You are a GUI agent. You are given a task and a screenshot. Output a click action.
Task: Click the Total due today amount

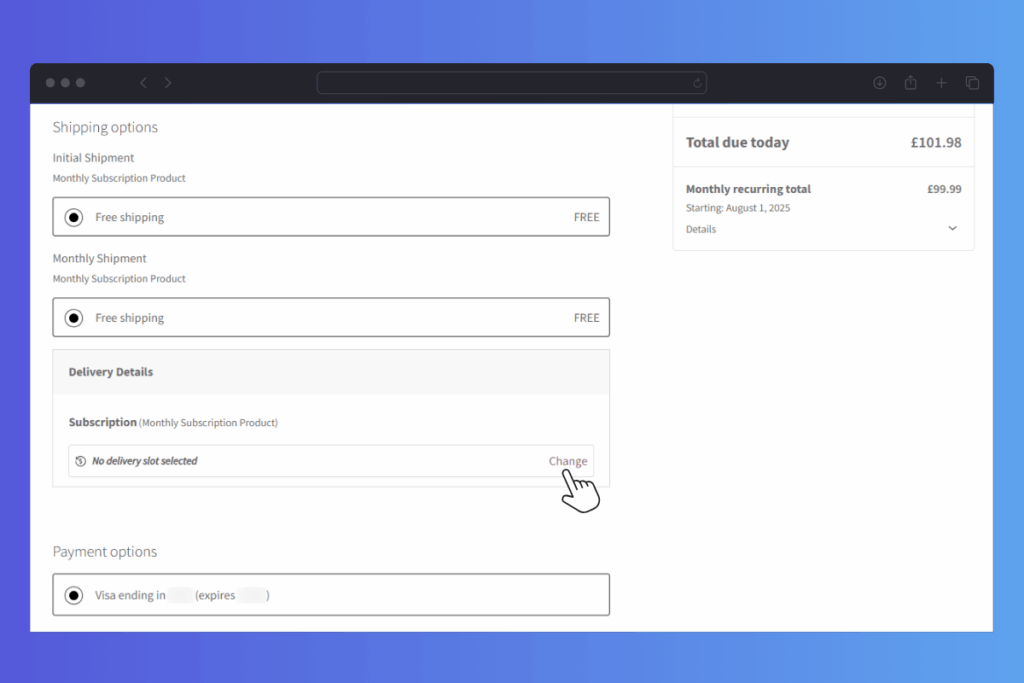click(x=936, y=142)
